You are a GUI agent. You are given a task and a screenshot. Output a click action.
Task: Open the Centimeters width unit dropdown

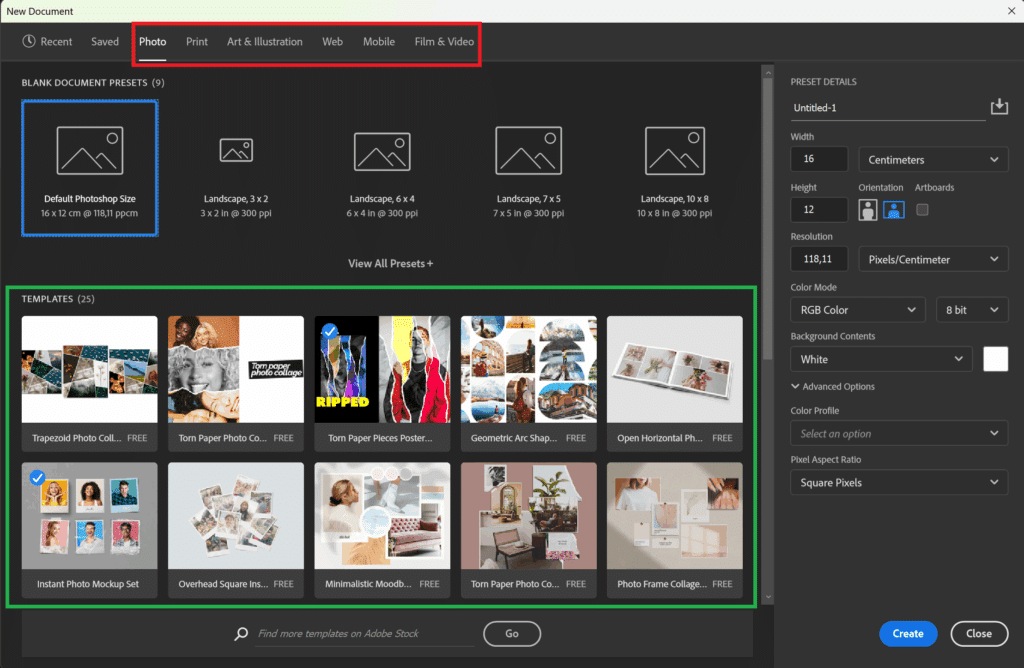pos(932,160)
